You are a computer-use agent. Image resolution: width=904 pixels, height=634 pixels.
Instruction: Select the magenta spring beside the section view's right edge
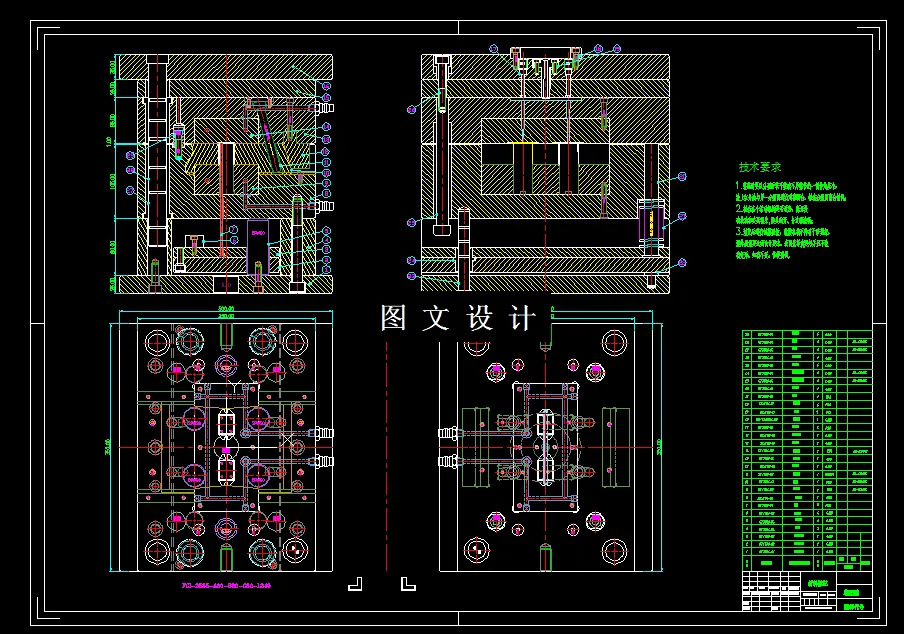(651, 222)
